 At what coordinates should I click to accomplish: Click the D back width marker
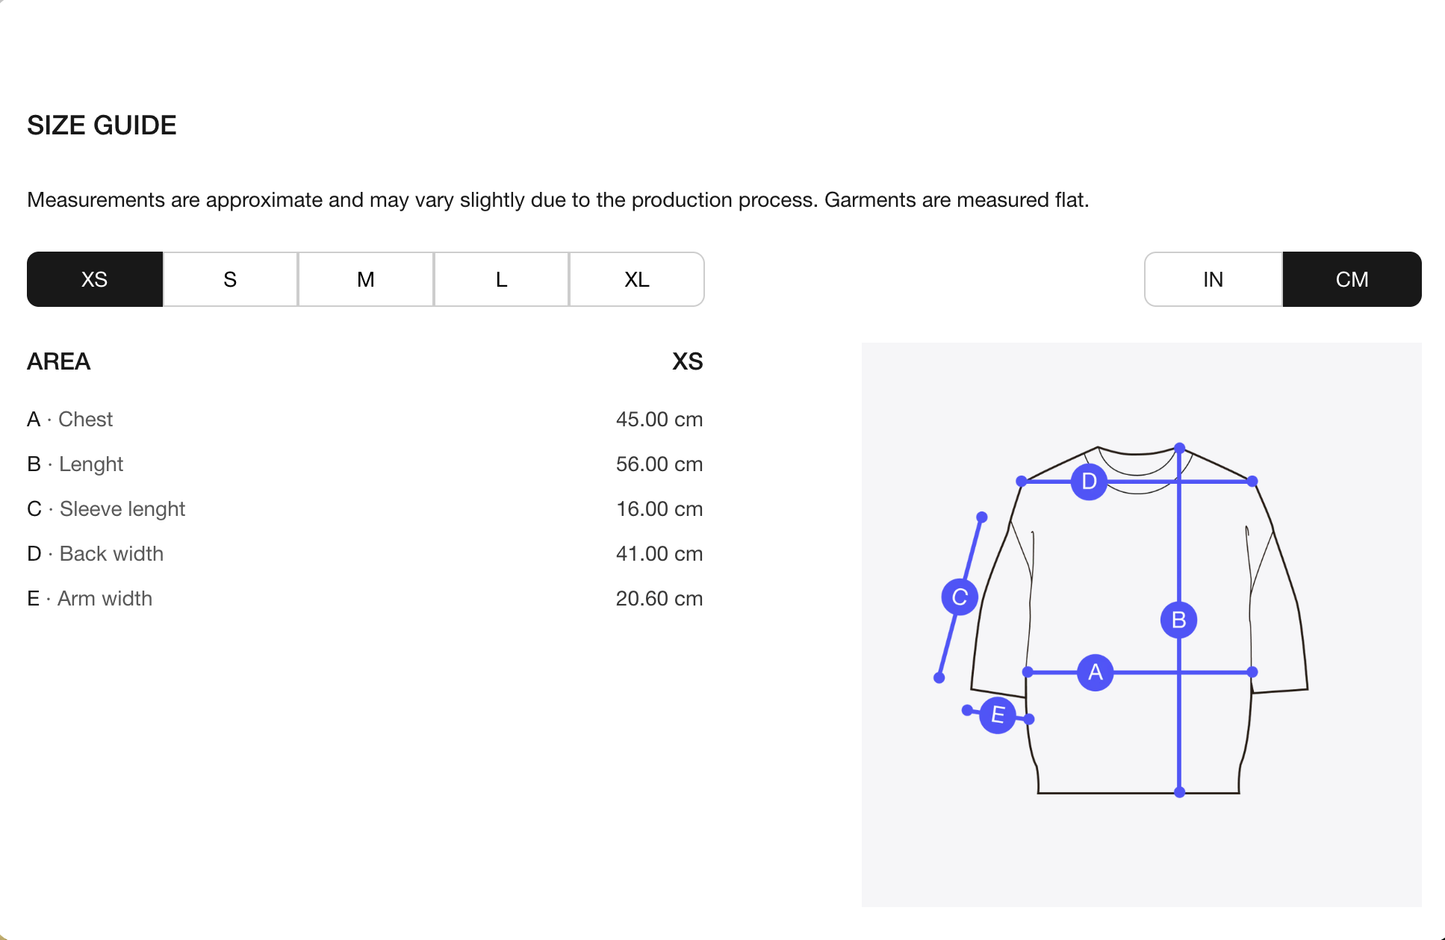point(1089,481)
